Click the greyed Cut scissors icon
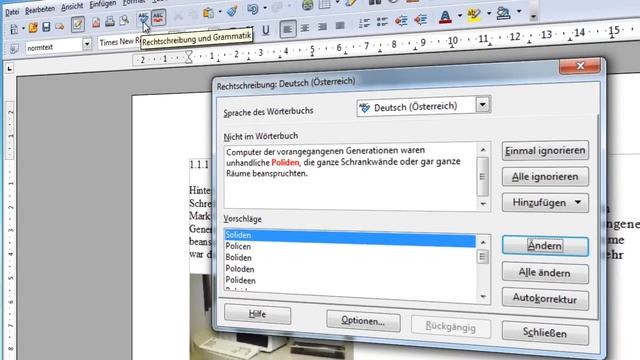Screen dimensions: 640x360 tap(178, 16)
